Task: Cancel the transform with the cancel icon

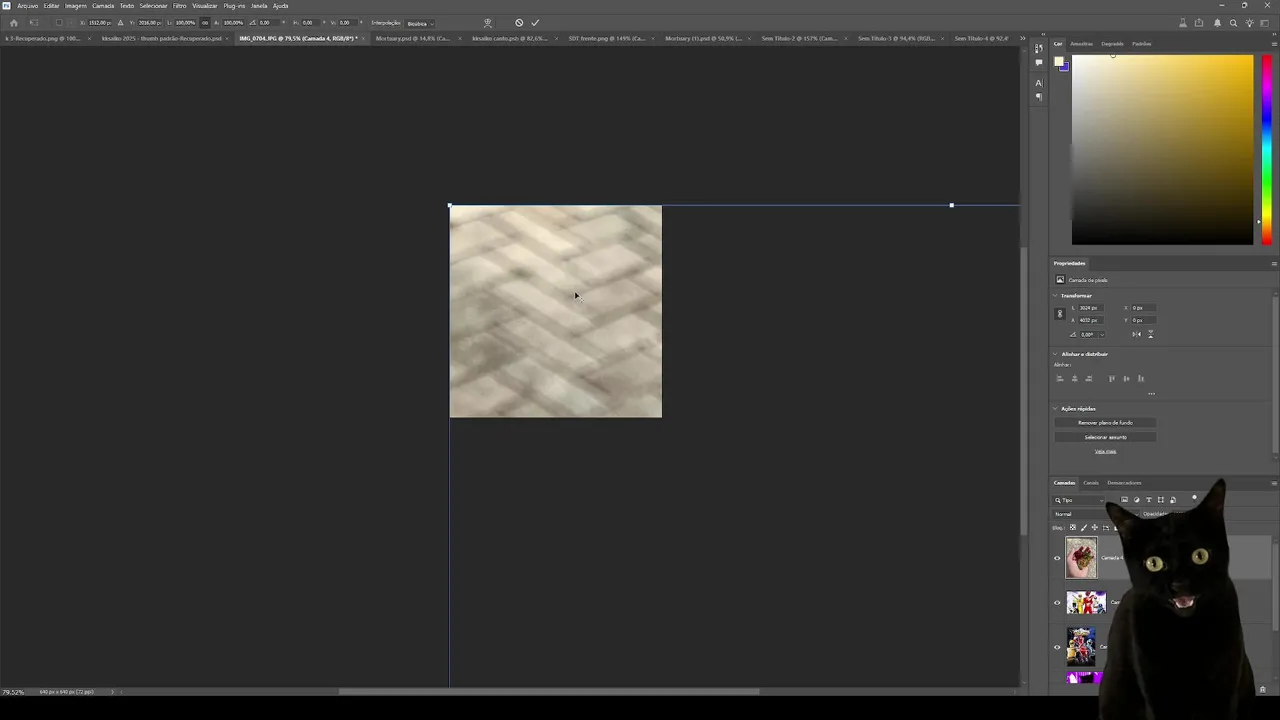Action: tap(519, 23)
